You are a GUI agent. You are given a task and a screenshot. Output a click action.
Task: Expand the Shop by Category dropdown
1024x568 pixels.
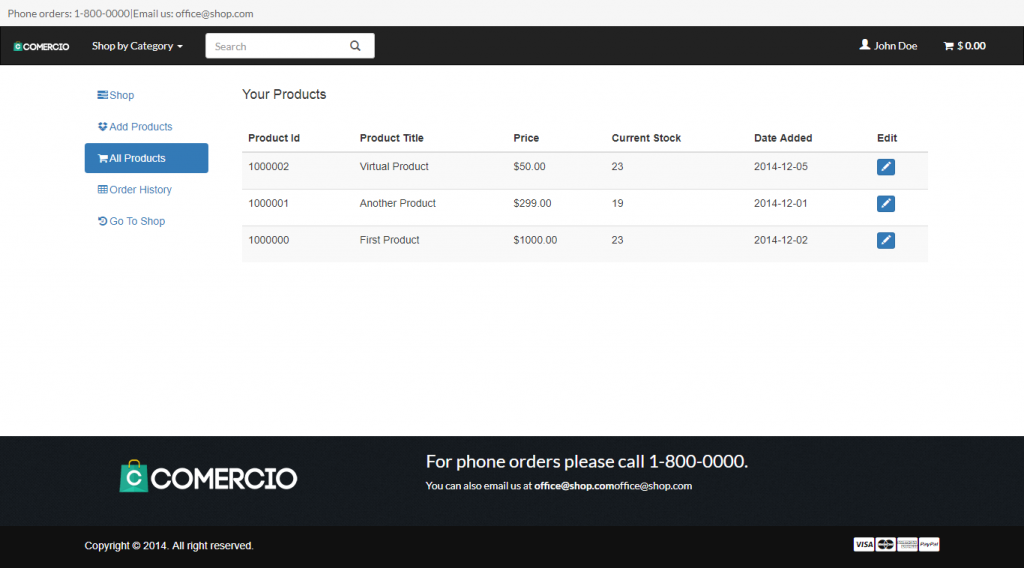pos(137,46)
